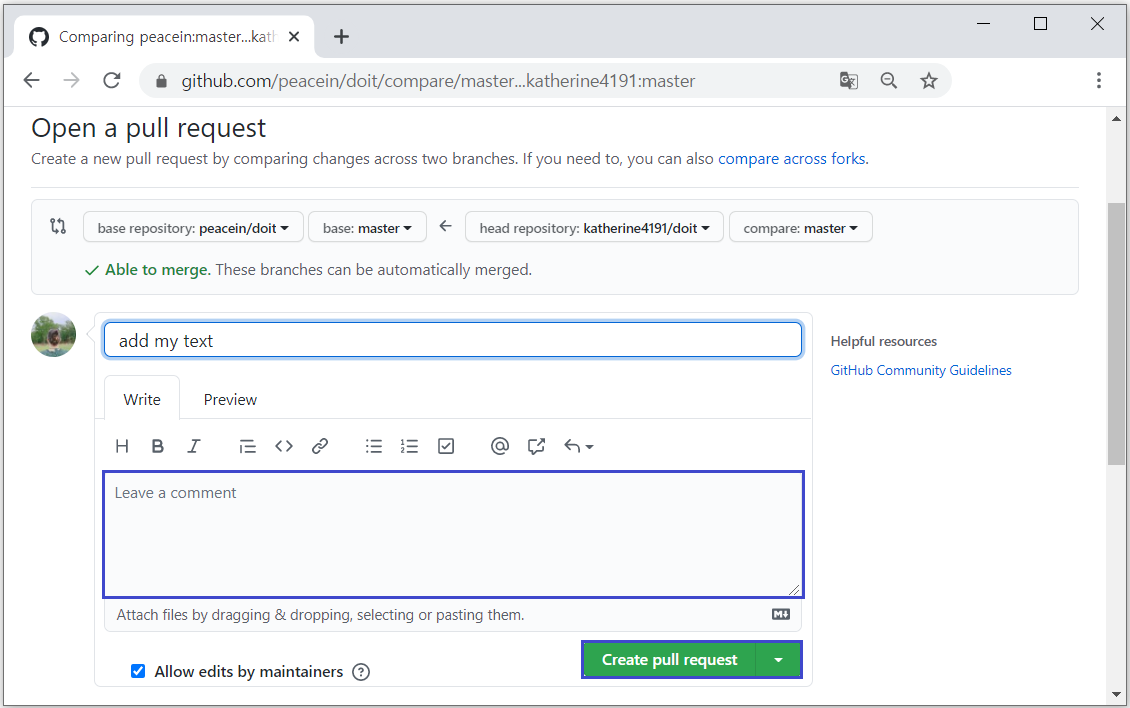Open compare across forks link
This screenshot has width=1130, height=708.
tap(791, 159)
